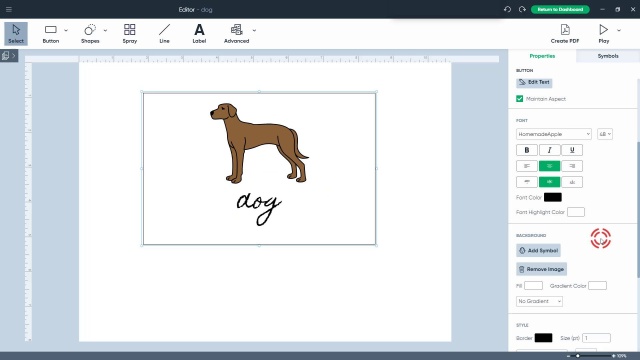This screenshot has height=360, width=640.
Task: Switch to the Symbols tab
Action: [x=608, y=56]
